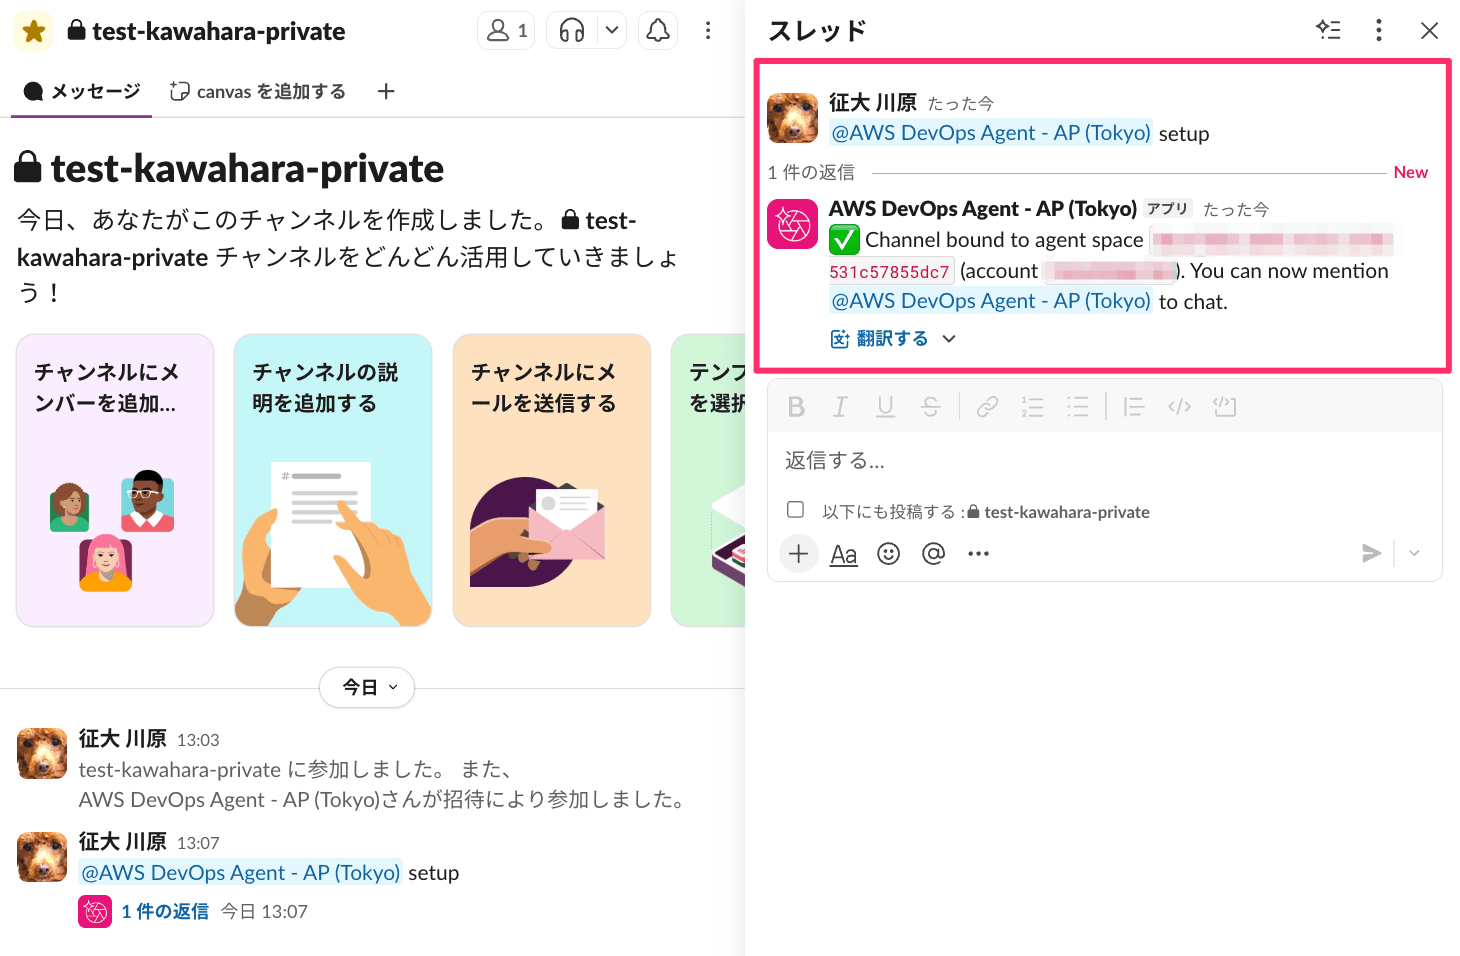The image size is (1460, 956).
Task: Apply inline code formatting in reply
Action: (x=1179, y=406)
